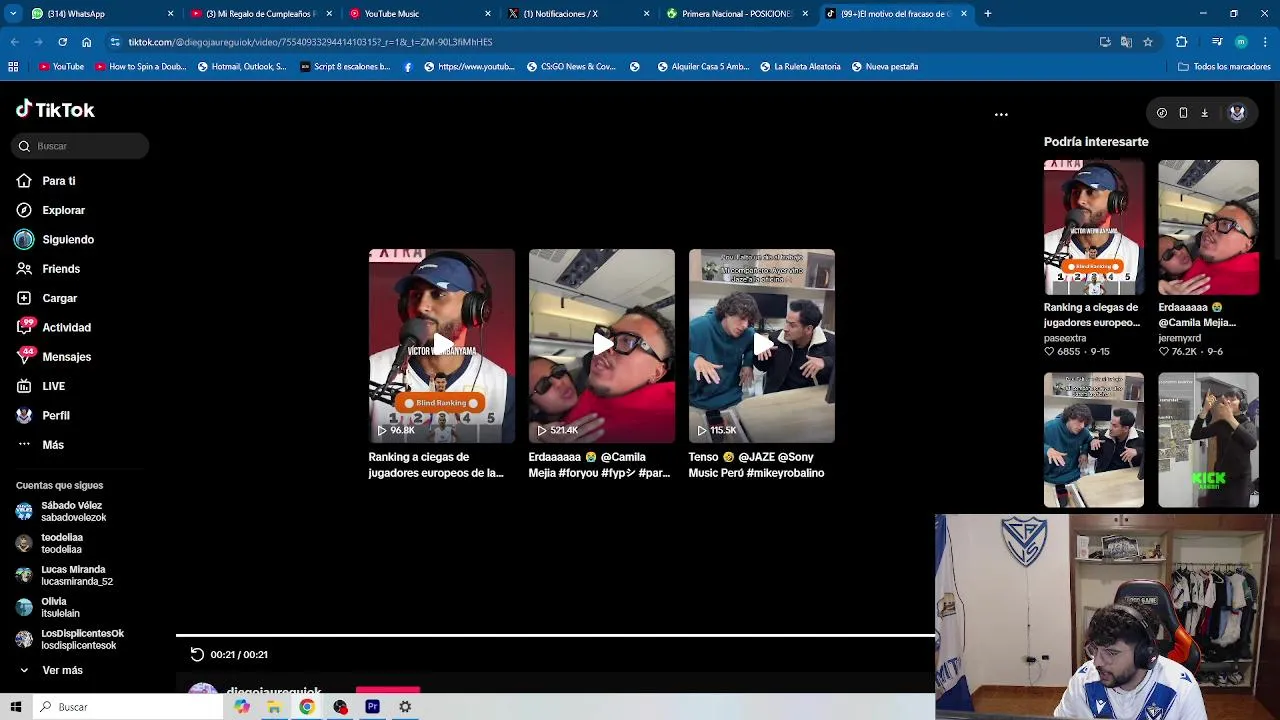Open File Explorer from the taskbar

pyautogui.click(x=274, y=707)
